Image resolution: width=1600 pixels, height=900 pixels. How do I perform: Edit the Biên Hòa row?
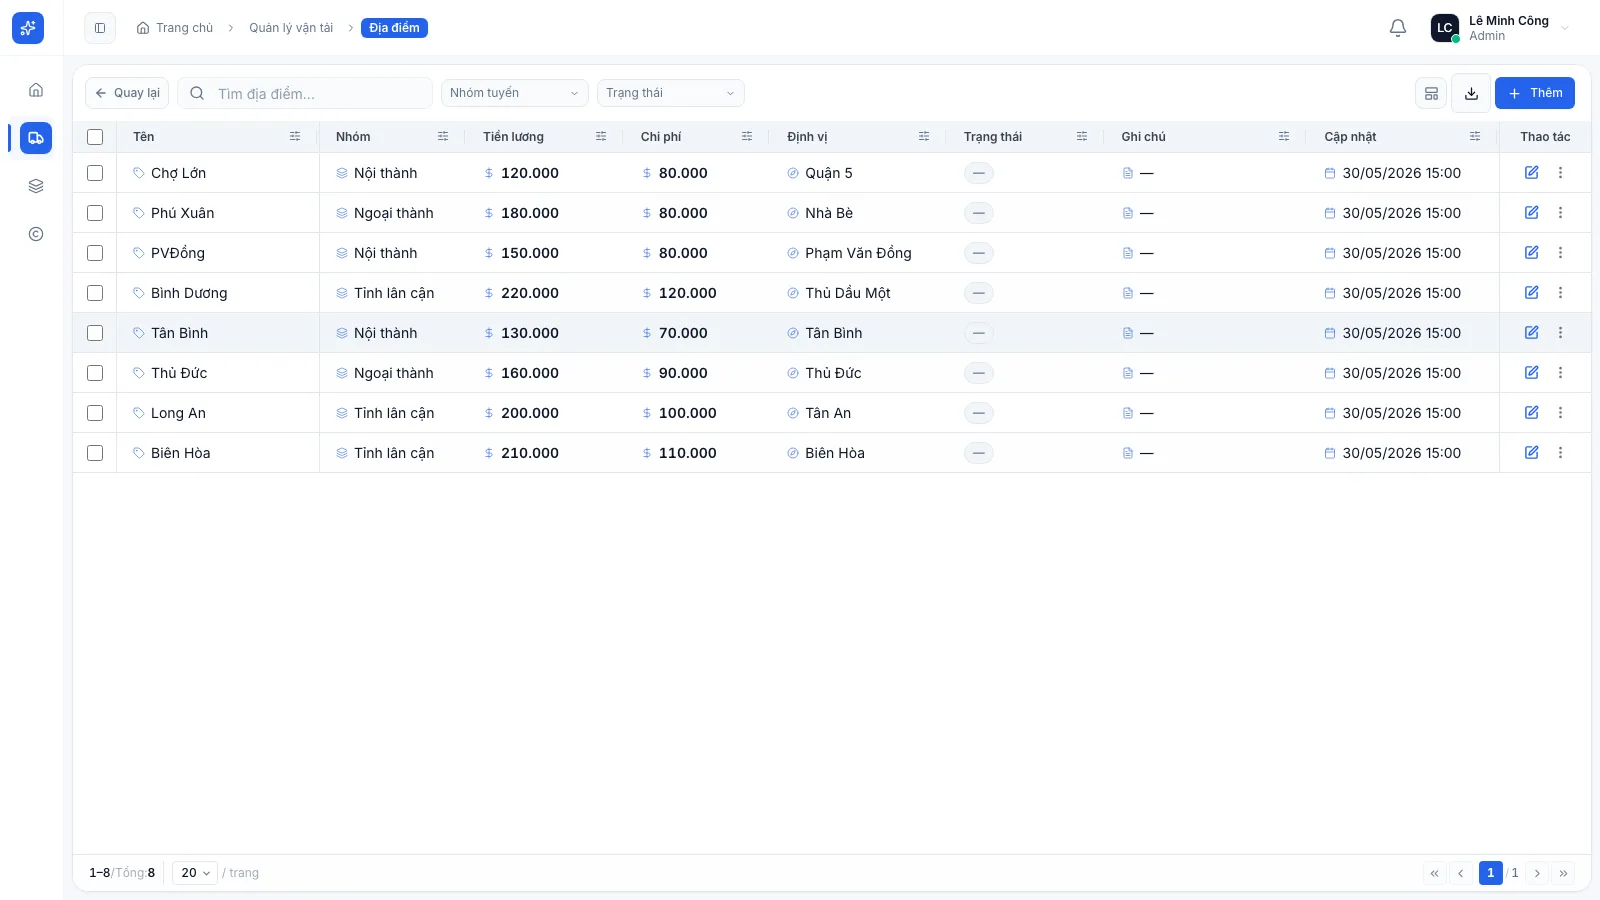coord(1531,453)
